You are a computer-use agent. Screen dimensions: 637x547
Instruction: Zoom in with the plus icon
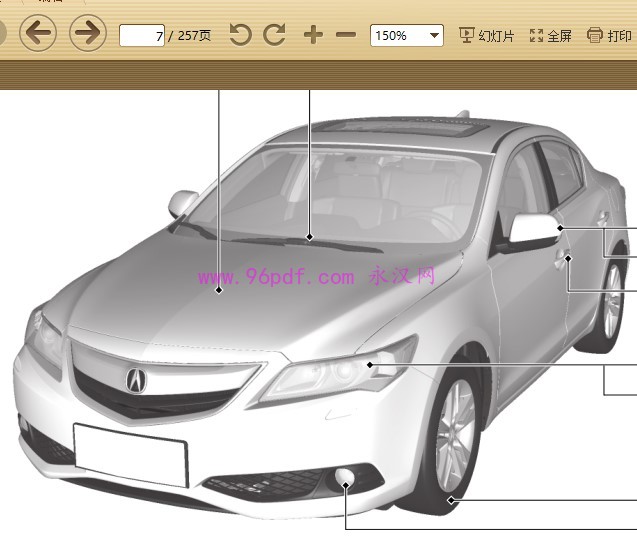coord(313,36)
